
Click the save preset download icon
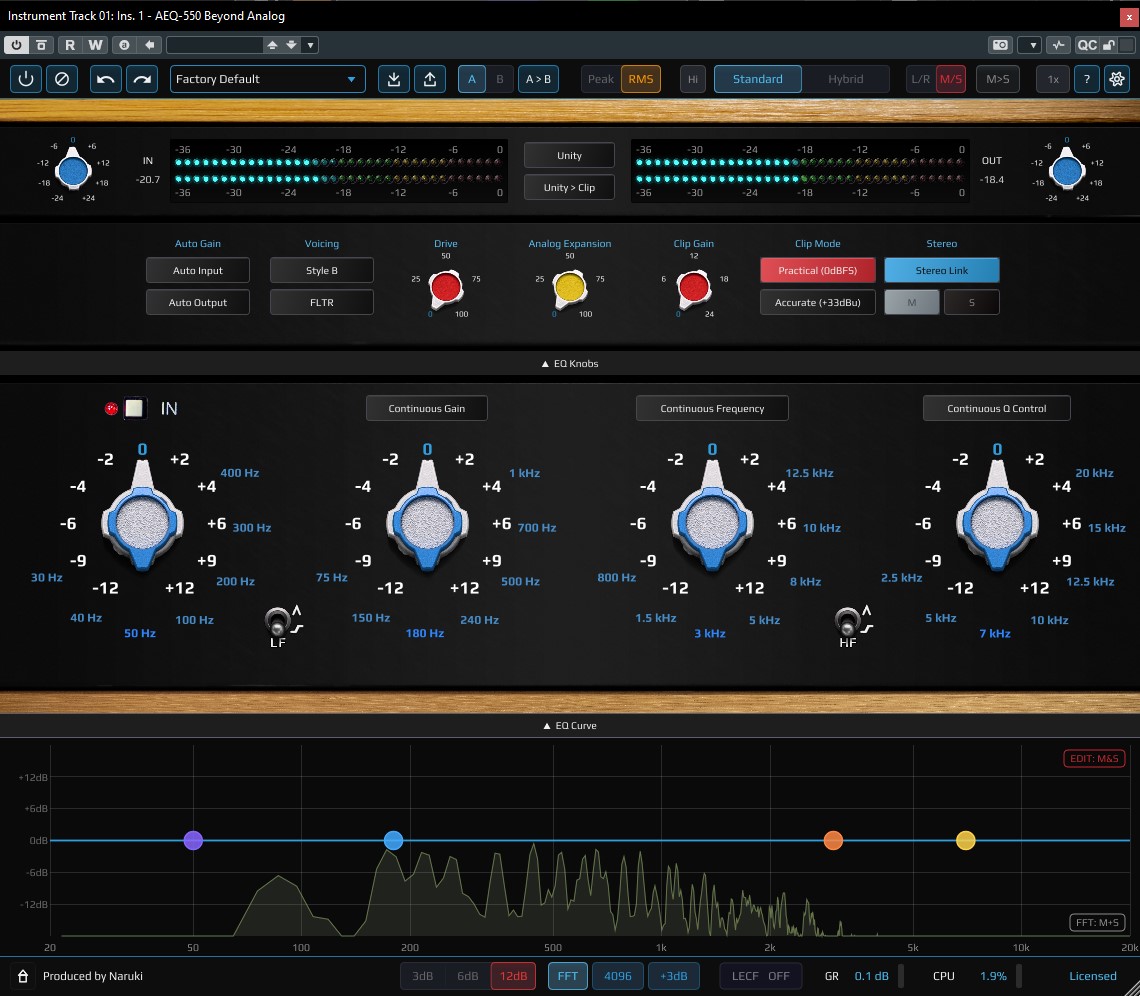tap(394, 79)
